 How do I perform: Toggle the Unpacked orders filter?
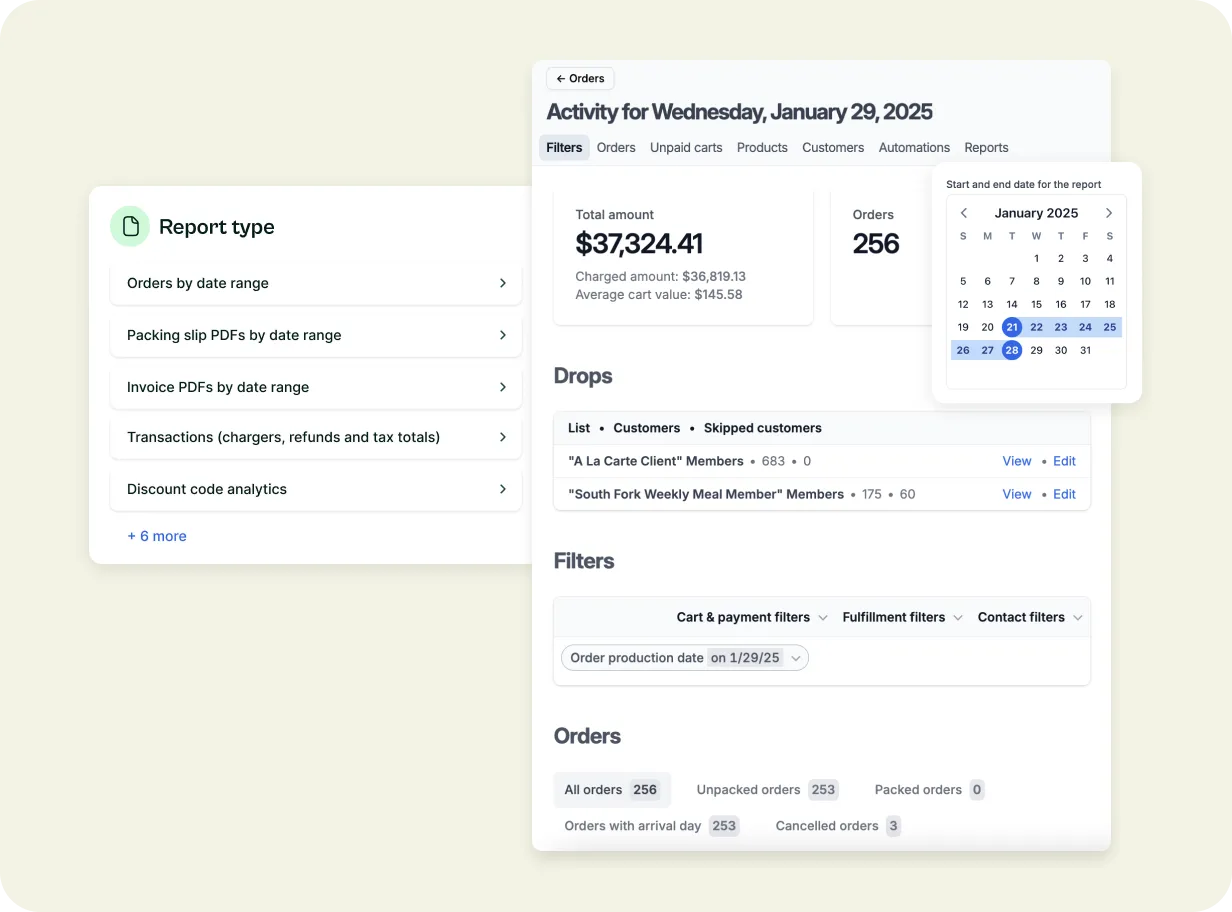(766, 790)
